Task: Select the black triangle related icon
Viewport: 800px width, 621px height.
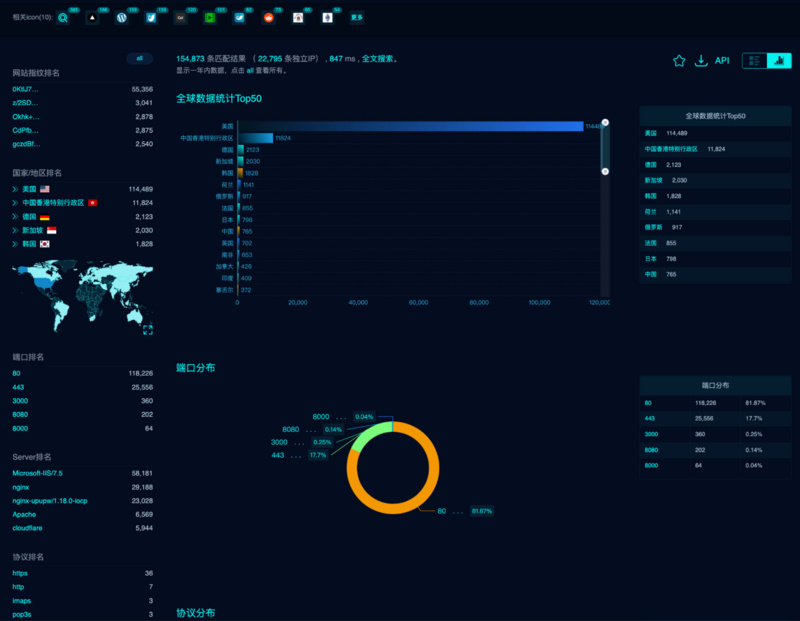Action: pyautogui.click(x=92, y=17)
